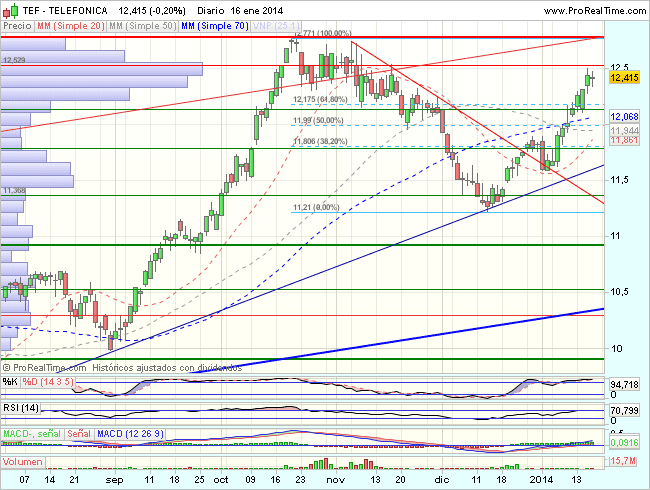This screenshot has height=490, width=650.
Task: Click the 'oct' month label on time axis
Action: (221, 480)
